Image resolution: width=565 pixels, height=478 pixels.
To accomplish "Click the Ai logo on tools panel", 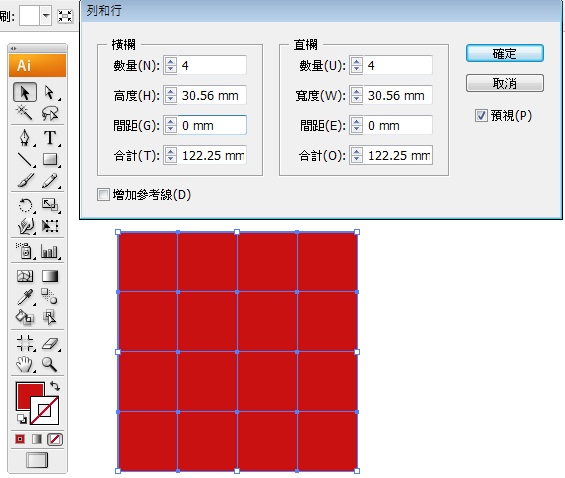I will tap(37, 65).
